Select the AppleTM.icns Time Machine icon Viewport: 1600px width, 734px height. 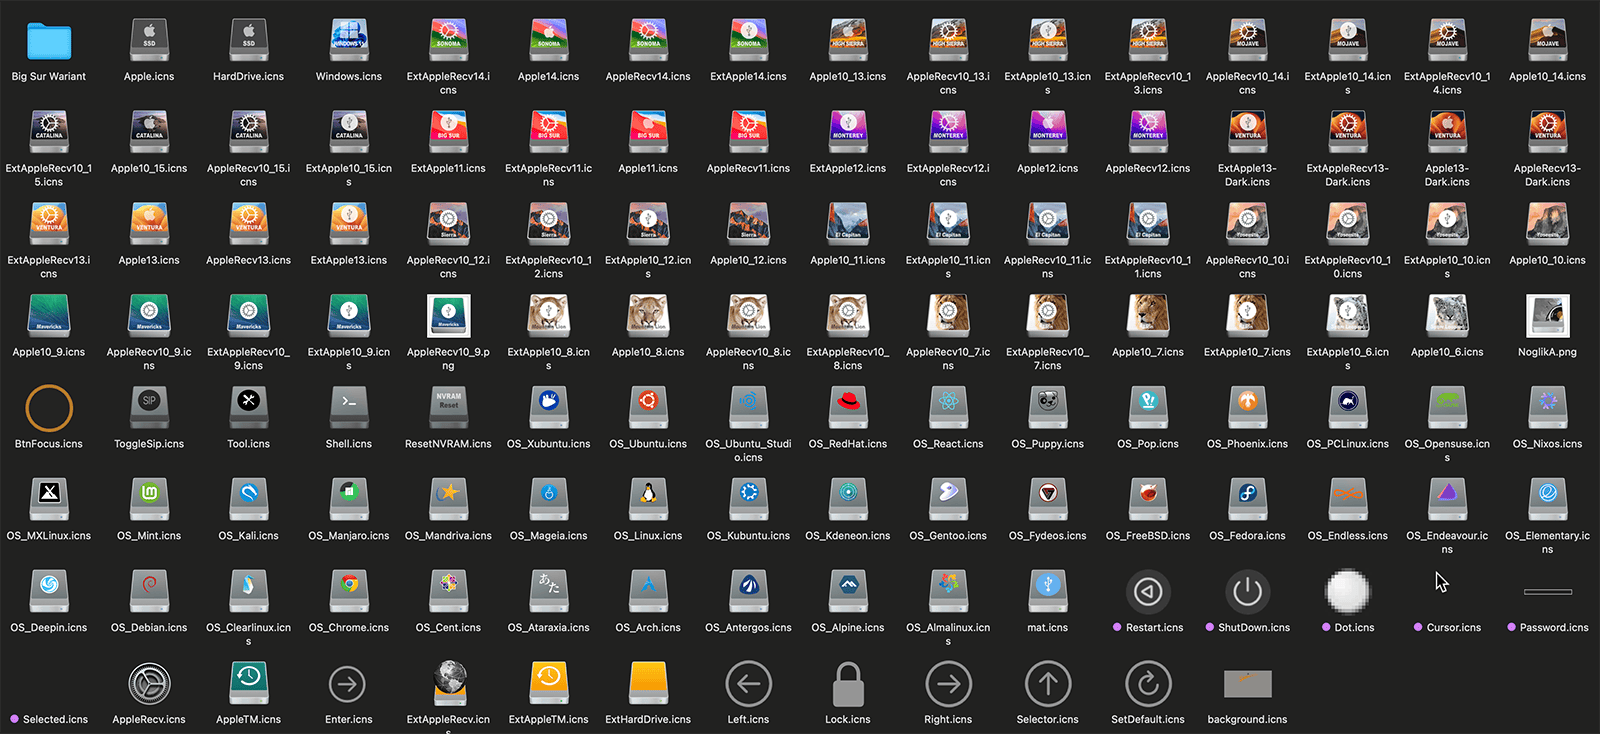pyautogui.click(x=249, y=684)
